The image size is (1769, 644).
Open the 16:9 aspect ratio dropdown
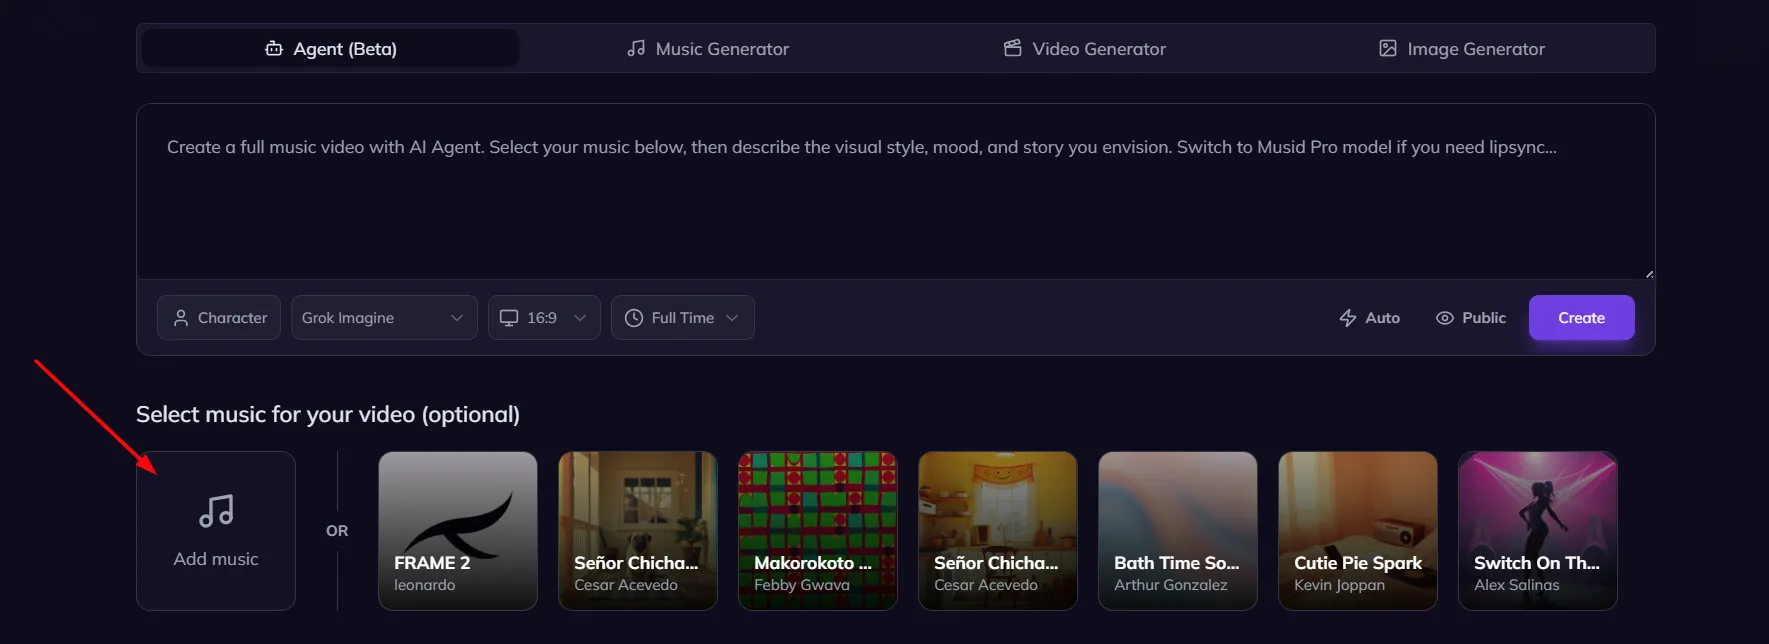[544, 317]
